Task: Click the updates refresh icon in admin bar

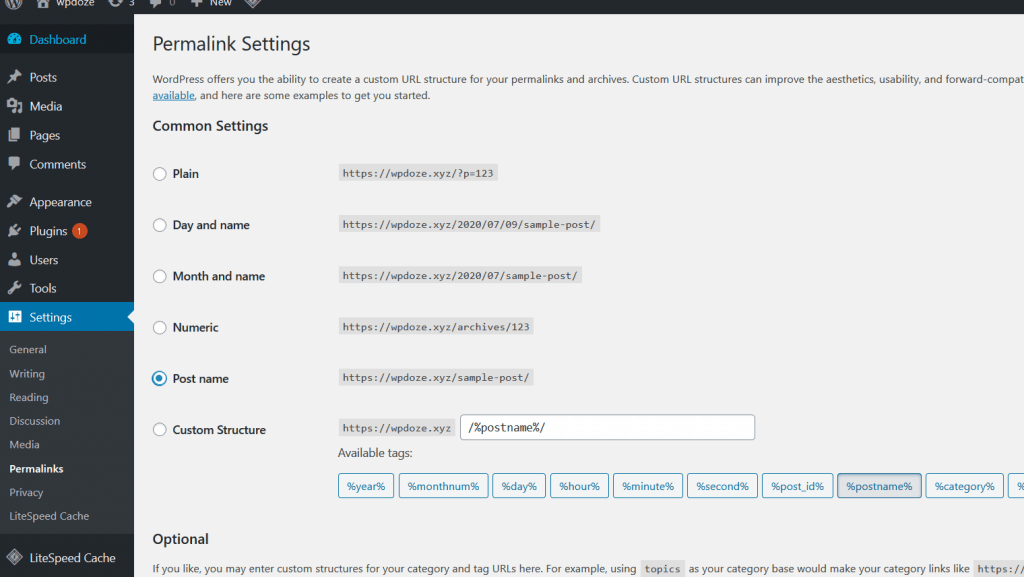Action: (115, 3)
